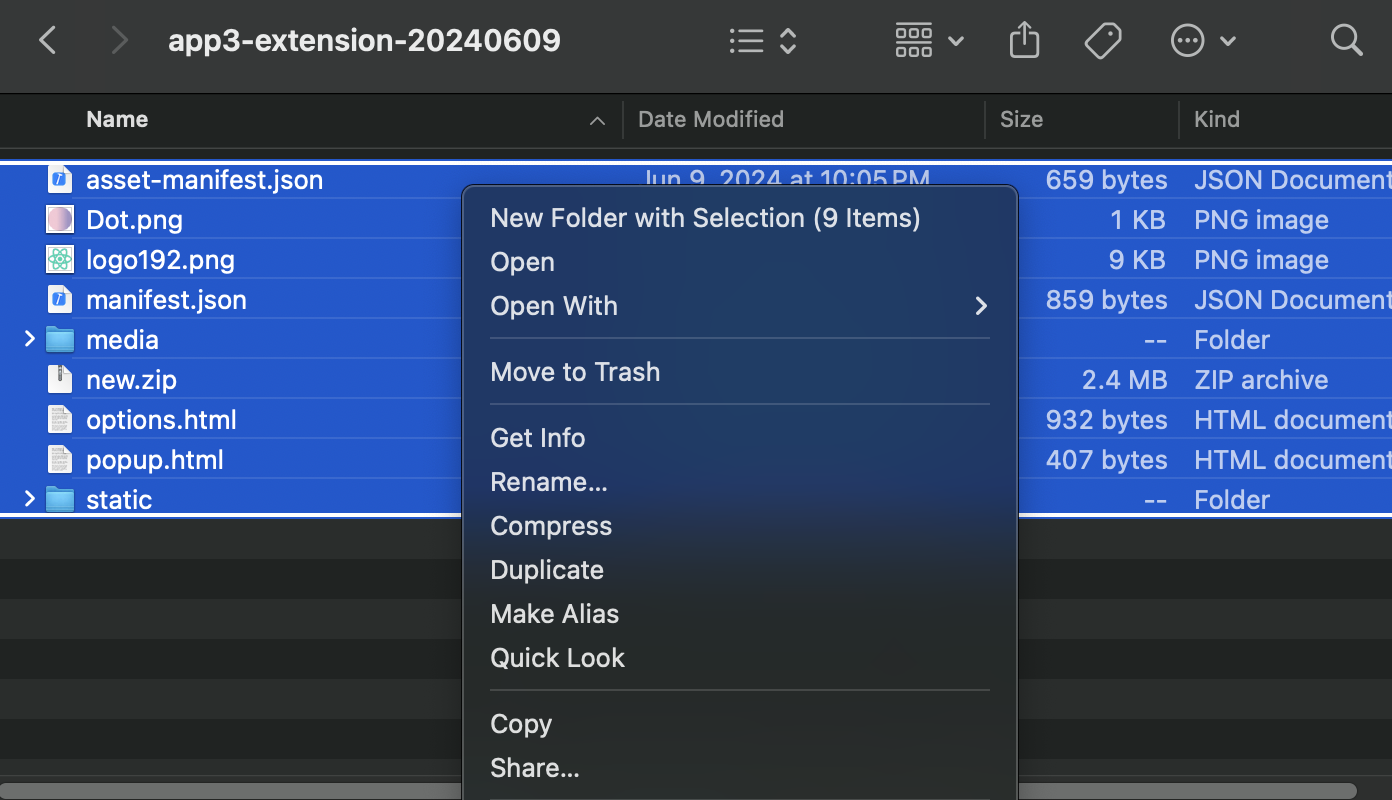Sort by the Name column header
The height and width of the screenshot is (800, 1392).
click(x=117, y=119)
